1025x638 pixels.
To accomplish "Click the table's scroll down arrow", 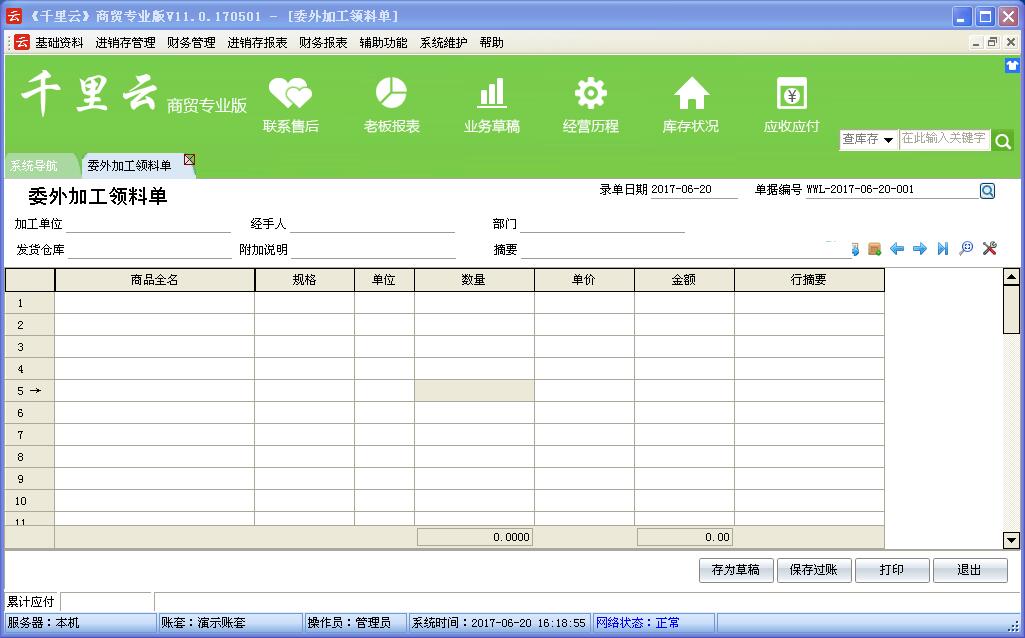I will point(1011,540).
